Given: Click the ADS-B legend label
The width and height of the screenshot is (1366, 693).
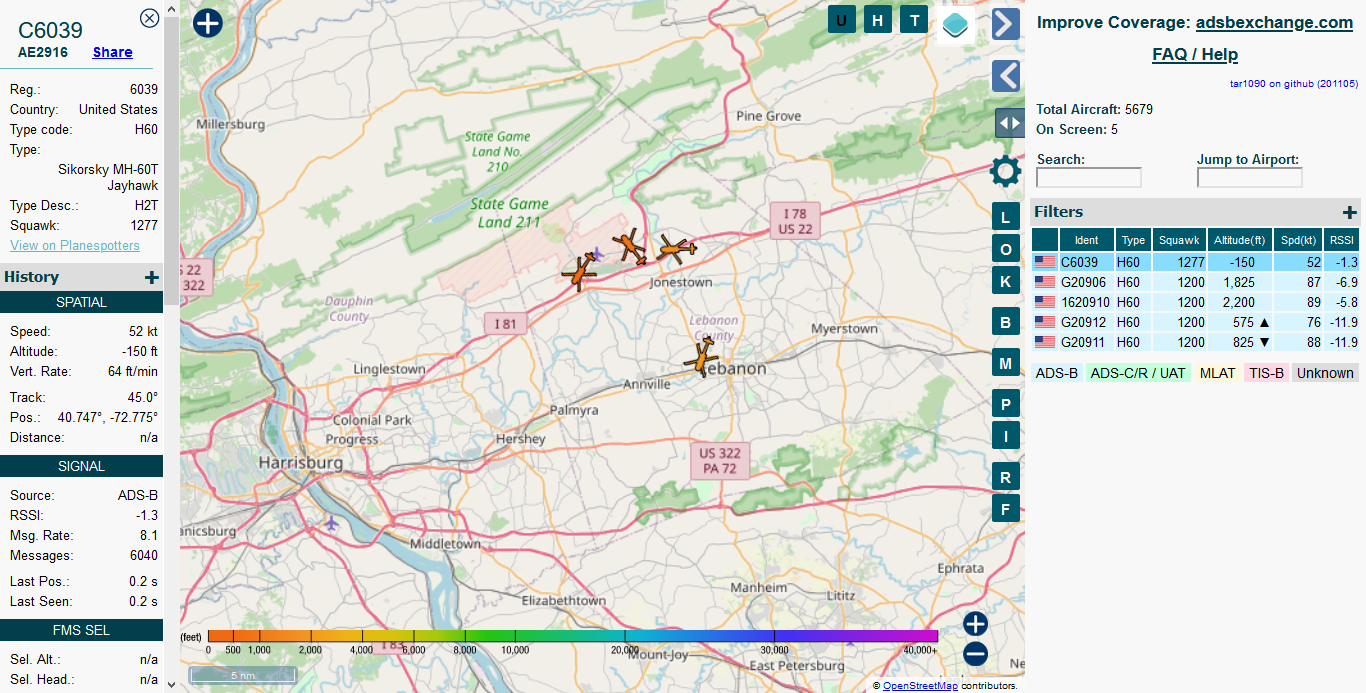Looking at the screenshot, I should [x=1056, y=373].
